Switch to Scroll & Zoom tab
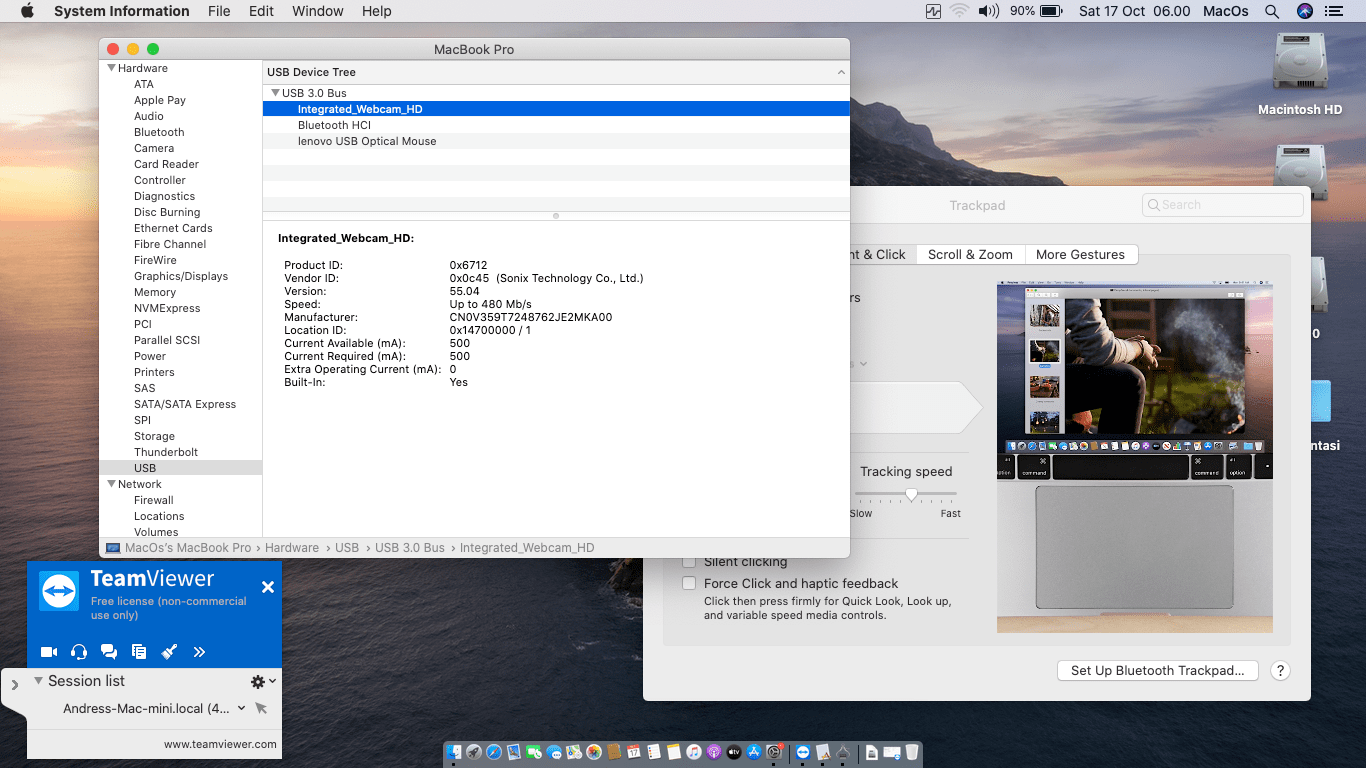The image size is (1366, 768). click(x=970, y=255)
